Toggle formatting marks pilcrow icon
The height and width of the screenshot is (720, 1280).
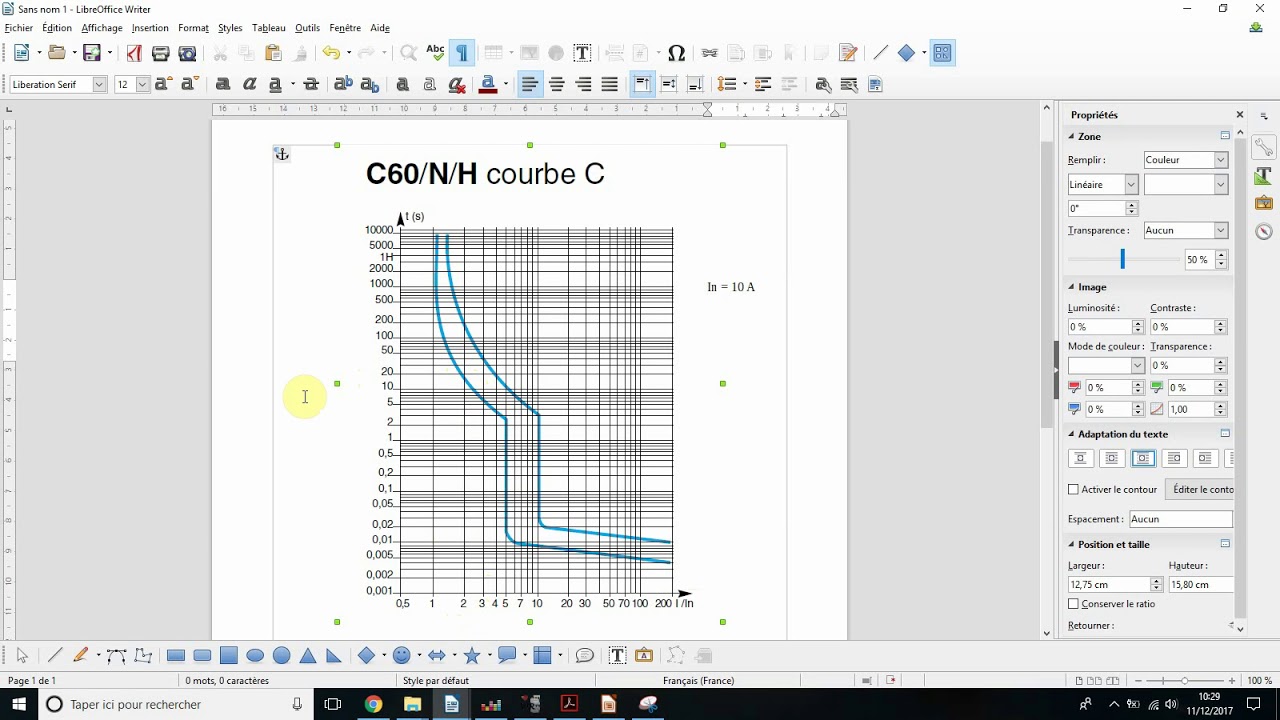click(462, 53)
